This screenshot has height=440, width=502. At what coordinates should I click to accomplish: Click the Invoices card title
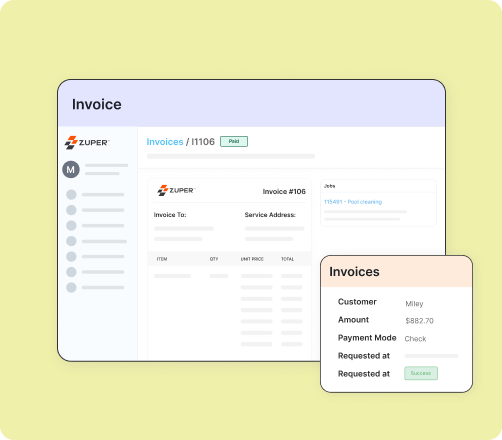click(x=354, y=272)
